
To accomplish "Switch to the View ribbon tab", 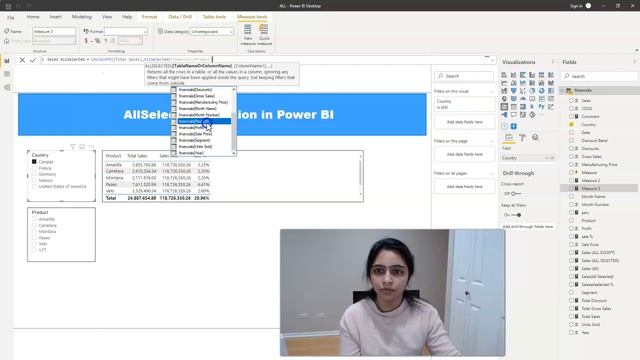I will (107, 17).
